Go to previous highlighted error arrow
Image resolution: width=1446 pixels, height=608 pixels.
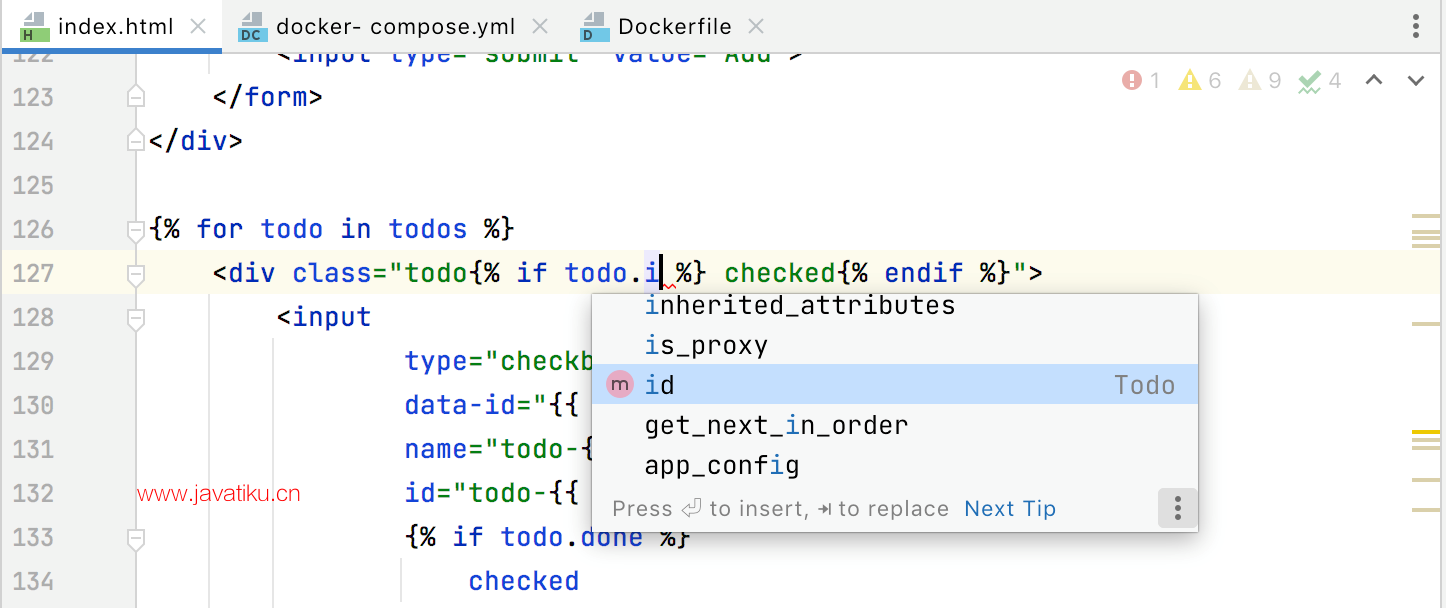1374,81
